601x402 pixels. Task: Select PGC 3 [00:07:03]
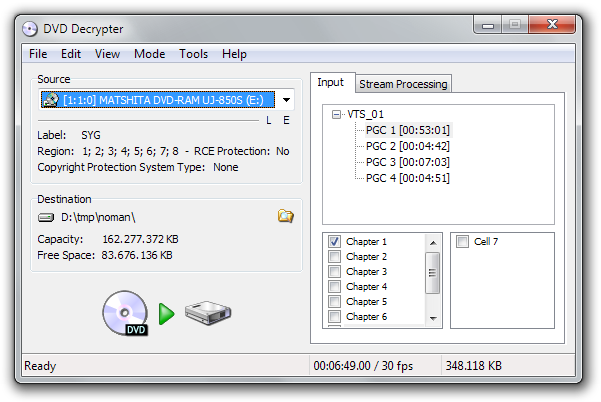408,162
